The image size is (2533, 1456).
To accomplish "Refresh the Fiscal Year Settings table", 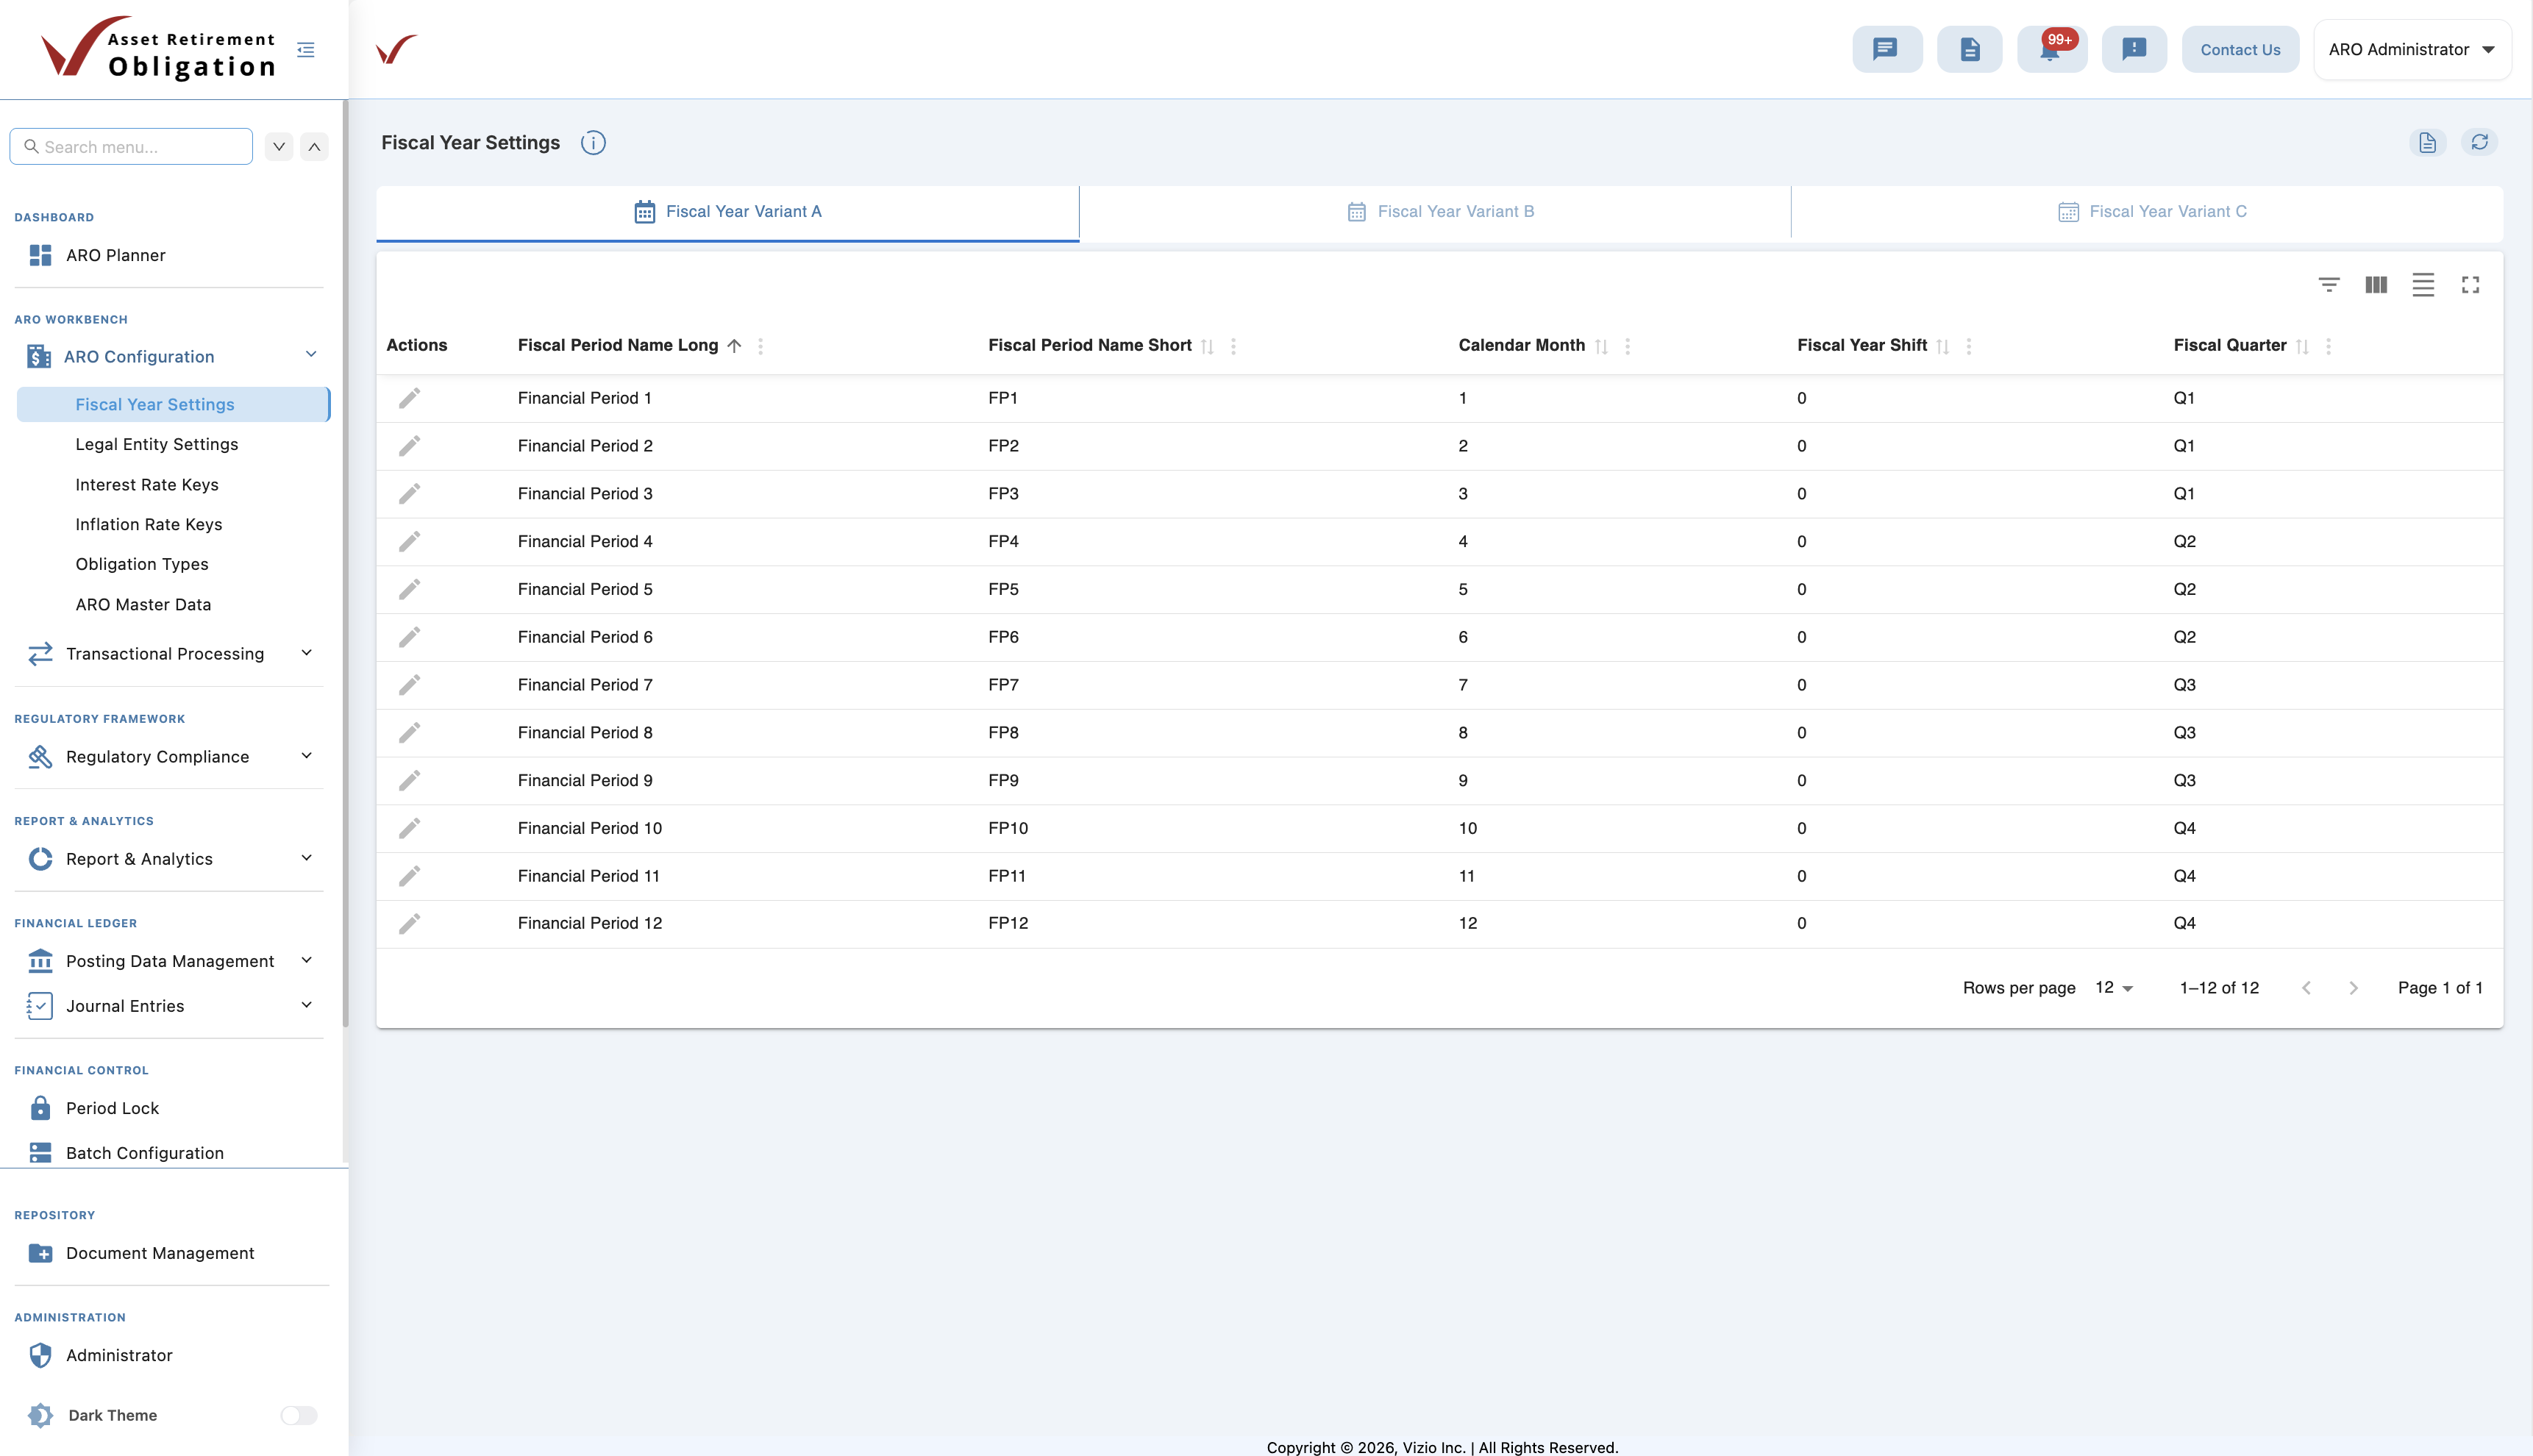I will coord(2481,142).
